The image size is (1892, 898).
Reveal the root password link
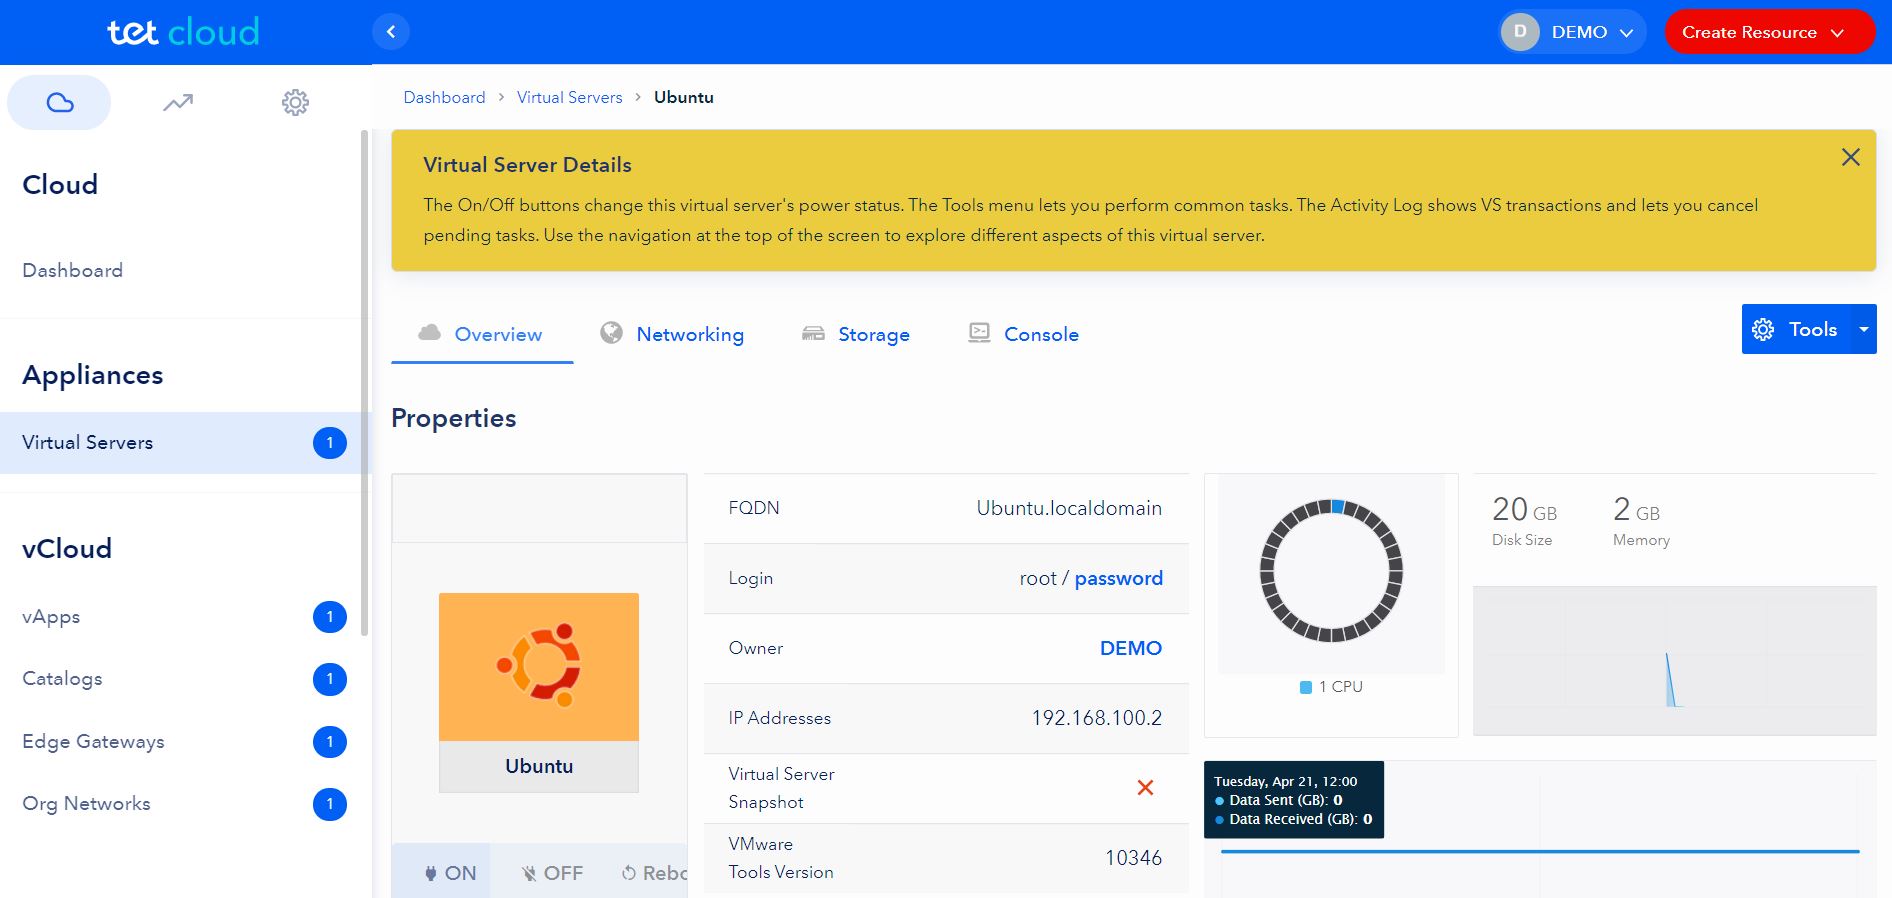coord(1118,578)
